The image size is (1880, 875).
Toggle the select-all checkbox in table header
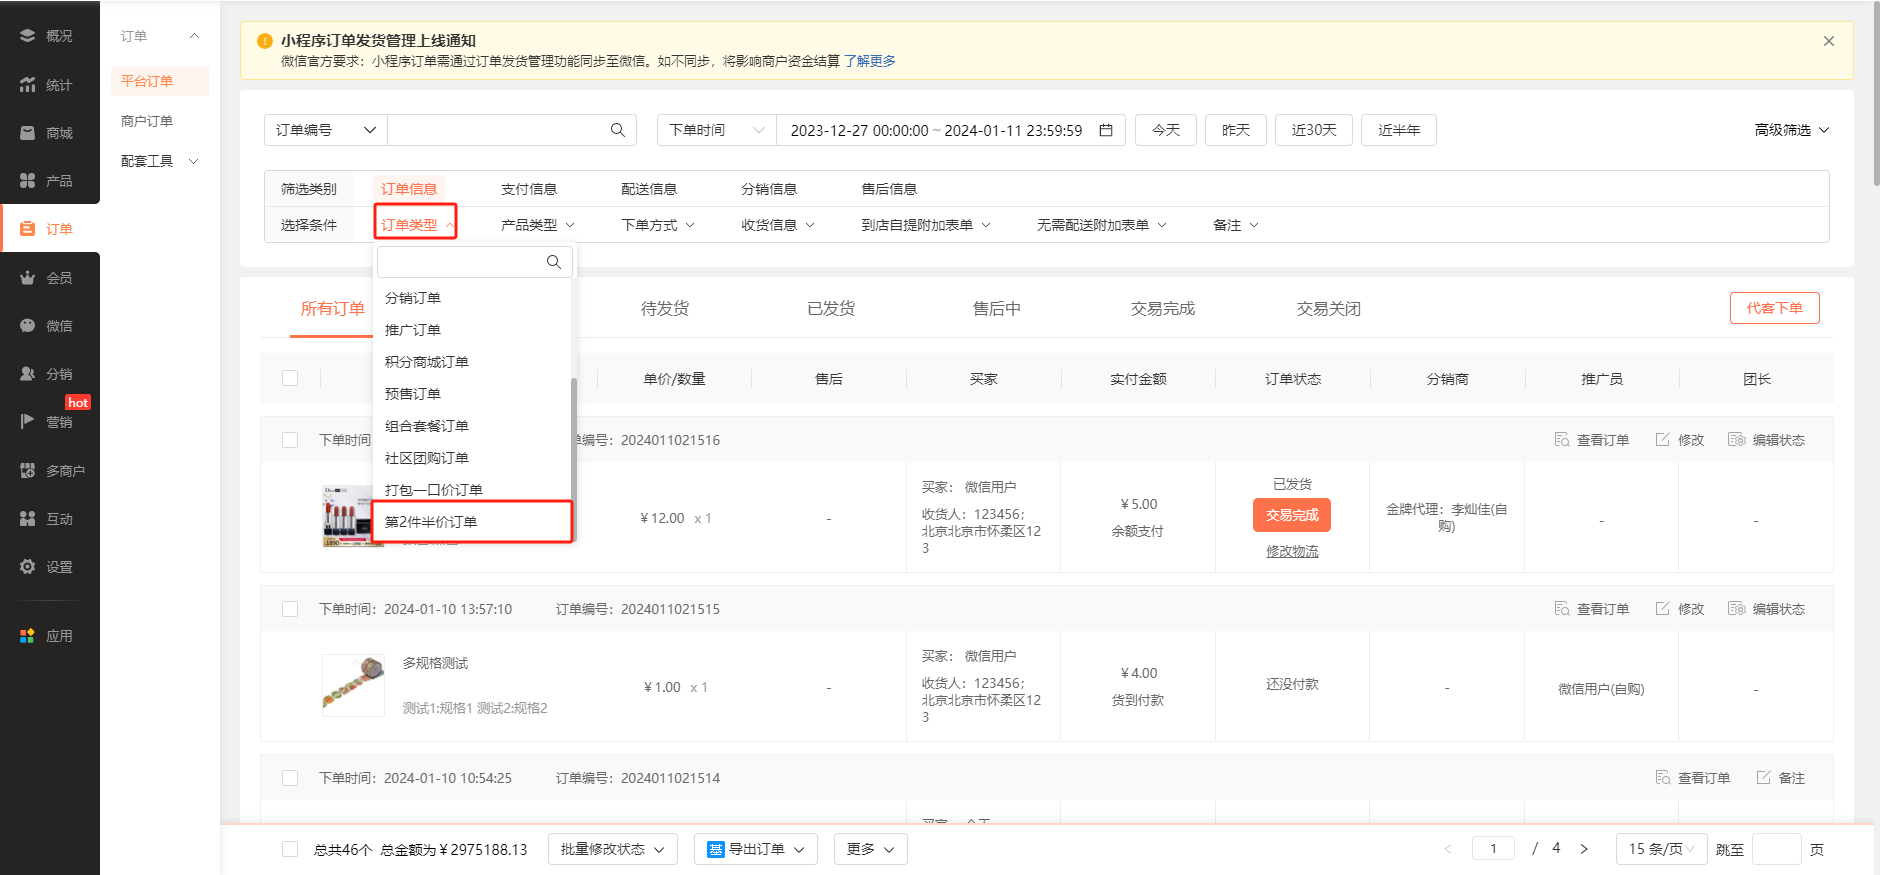(290, 378)
